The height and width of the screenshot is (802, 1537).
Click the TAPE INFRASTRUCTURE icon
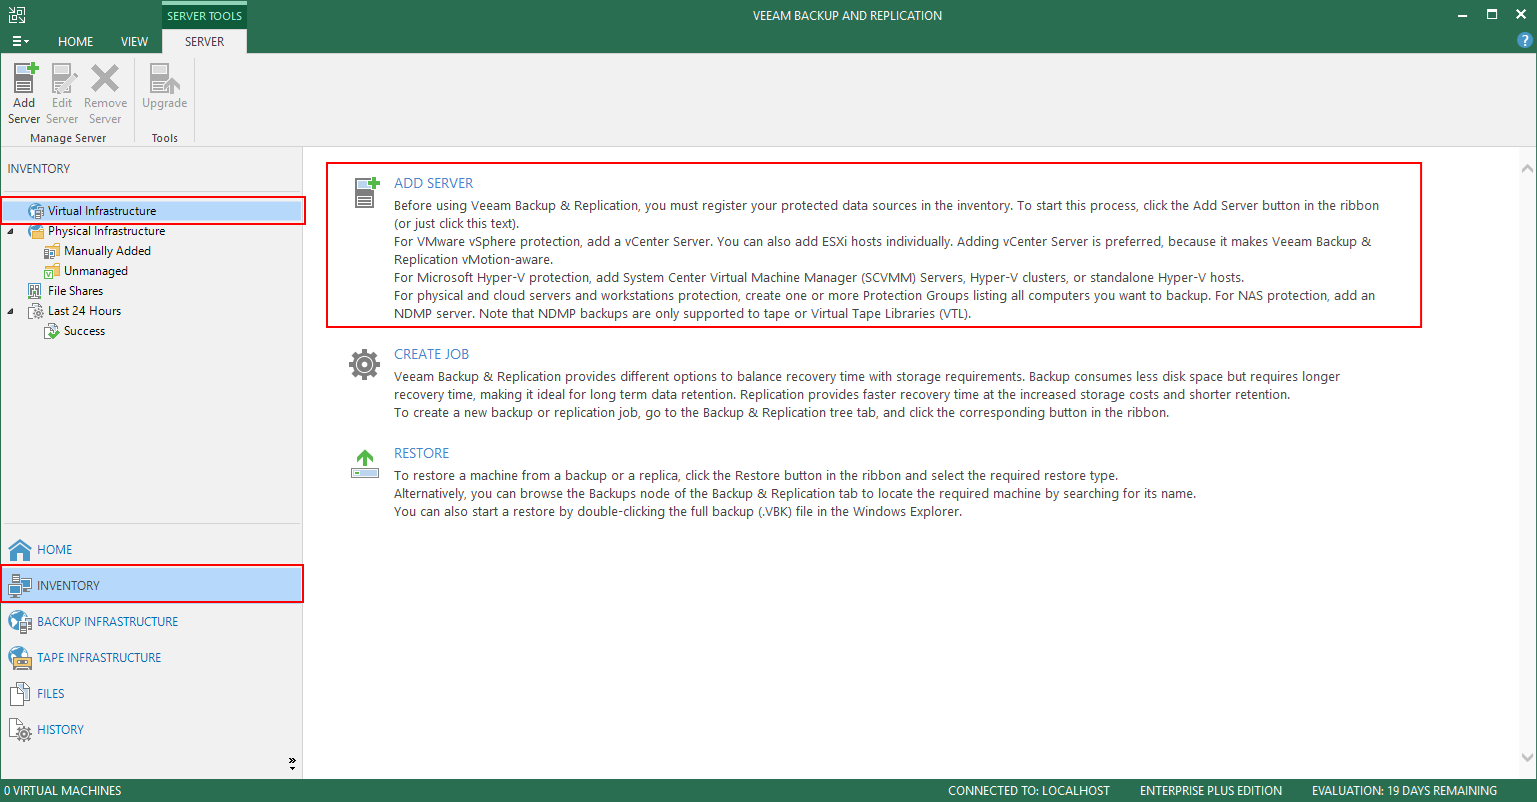(20, 657)
